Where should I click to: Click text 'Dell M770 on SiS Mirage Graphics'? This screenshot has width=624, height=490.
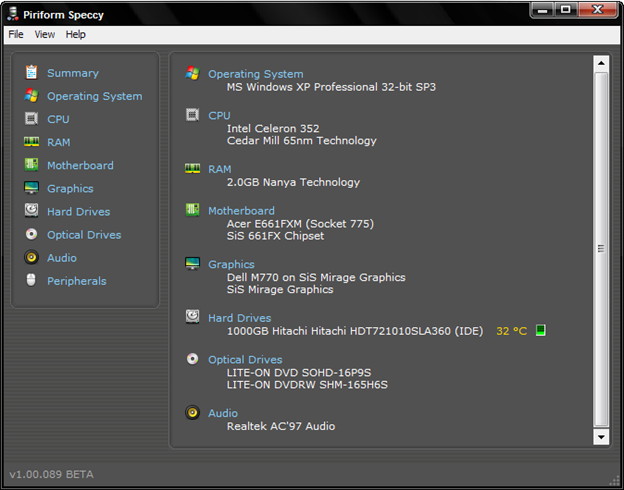pyautogui.click(x=316, y=277)
